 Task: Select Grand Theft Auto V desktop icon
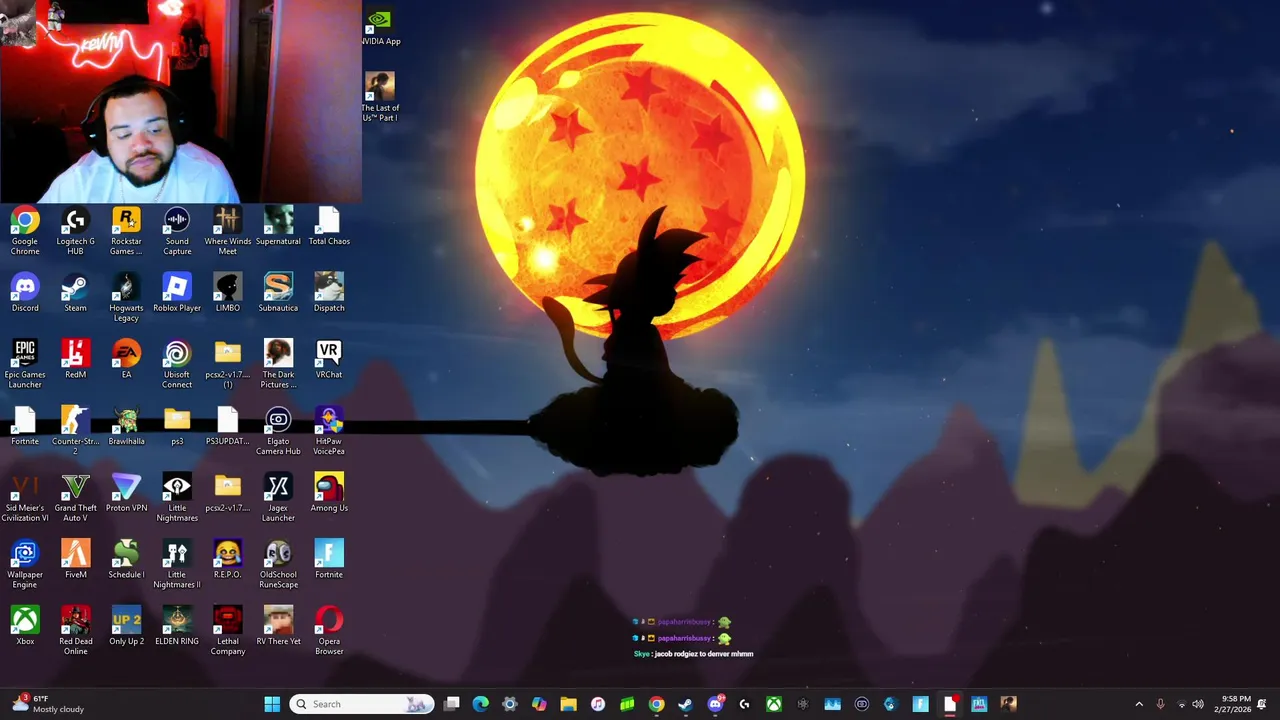[x=75, y=499]
